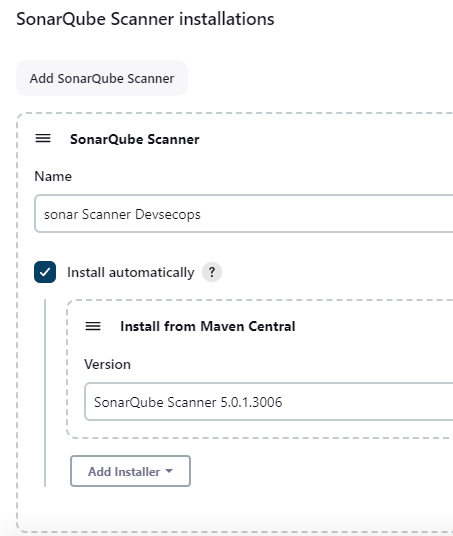Click the SonarQube Scanner section title

(x=135, y=139)
